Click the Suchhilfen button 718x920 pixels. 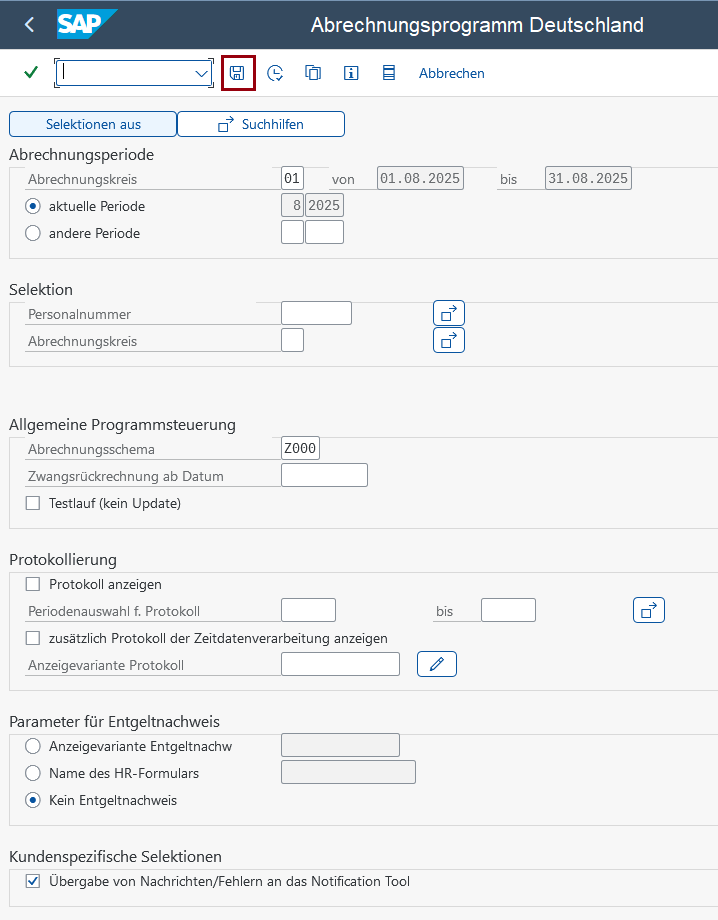pos(261,124)
